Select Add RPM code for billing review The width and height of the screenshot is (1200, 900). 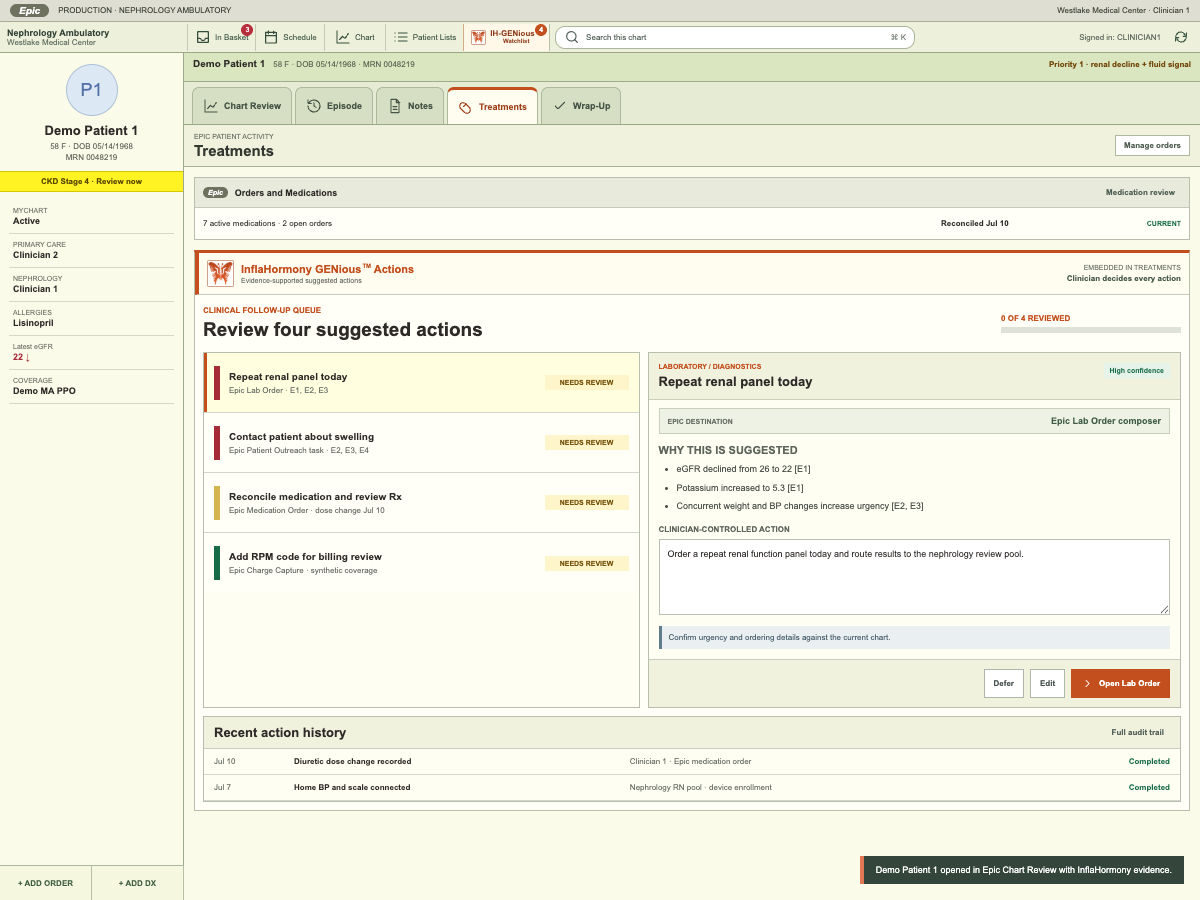coord(421,563)
